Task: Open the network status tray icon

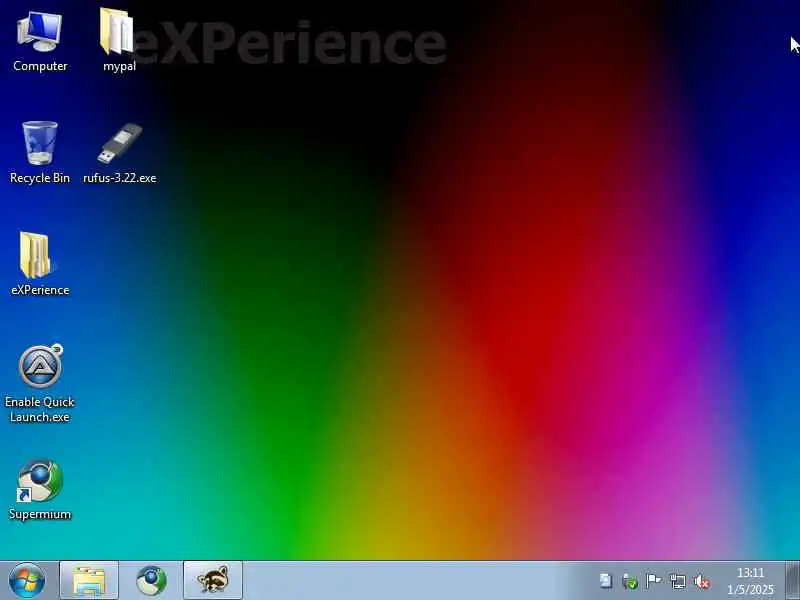Action: (678, 581)
